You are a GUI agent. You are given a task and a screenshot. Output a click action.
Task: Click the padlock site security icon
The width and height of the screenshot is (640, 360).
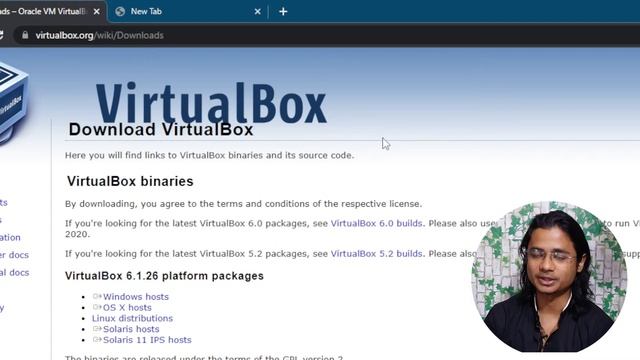point(25,35)
